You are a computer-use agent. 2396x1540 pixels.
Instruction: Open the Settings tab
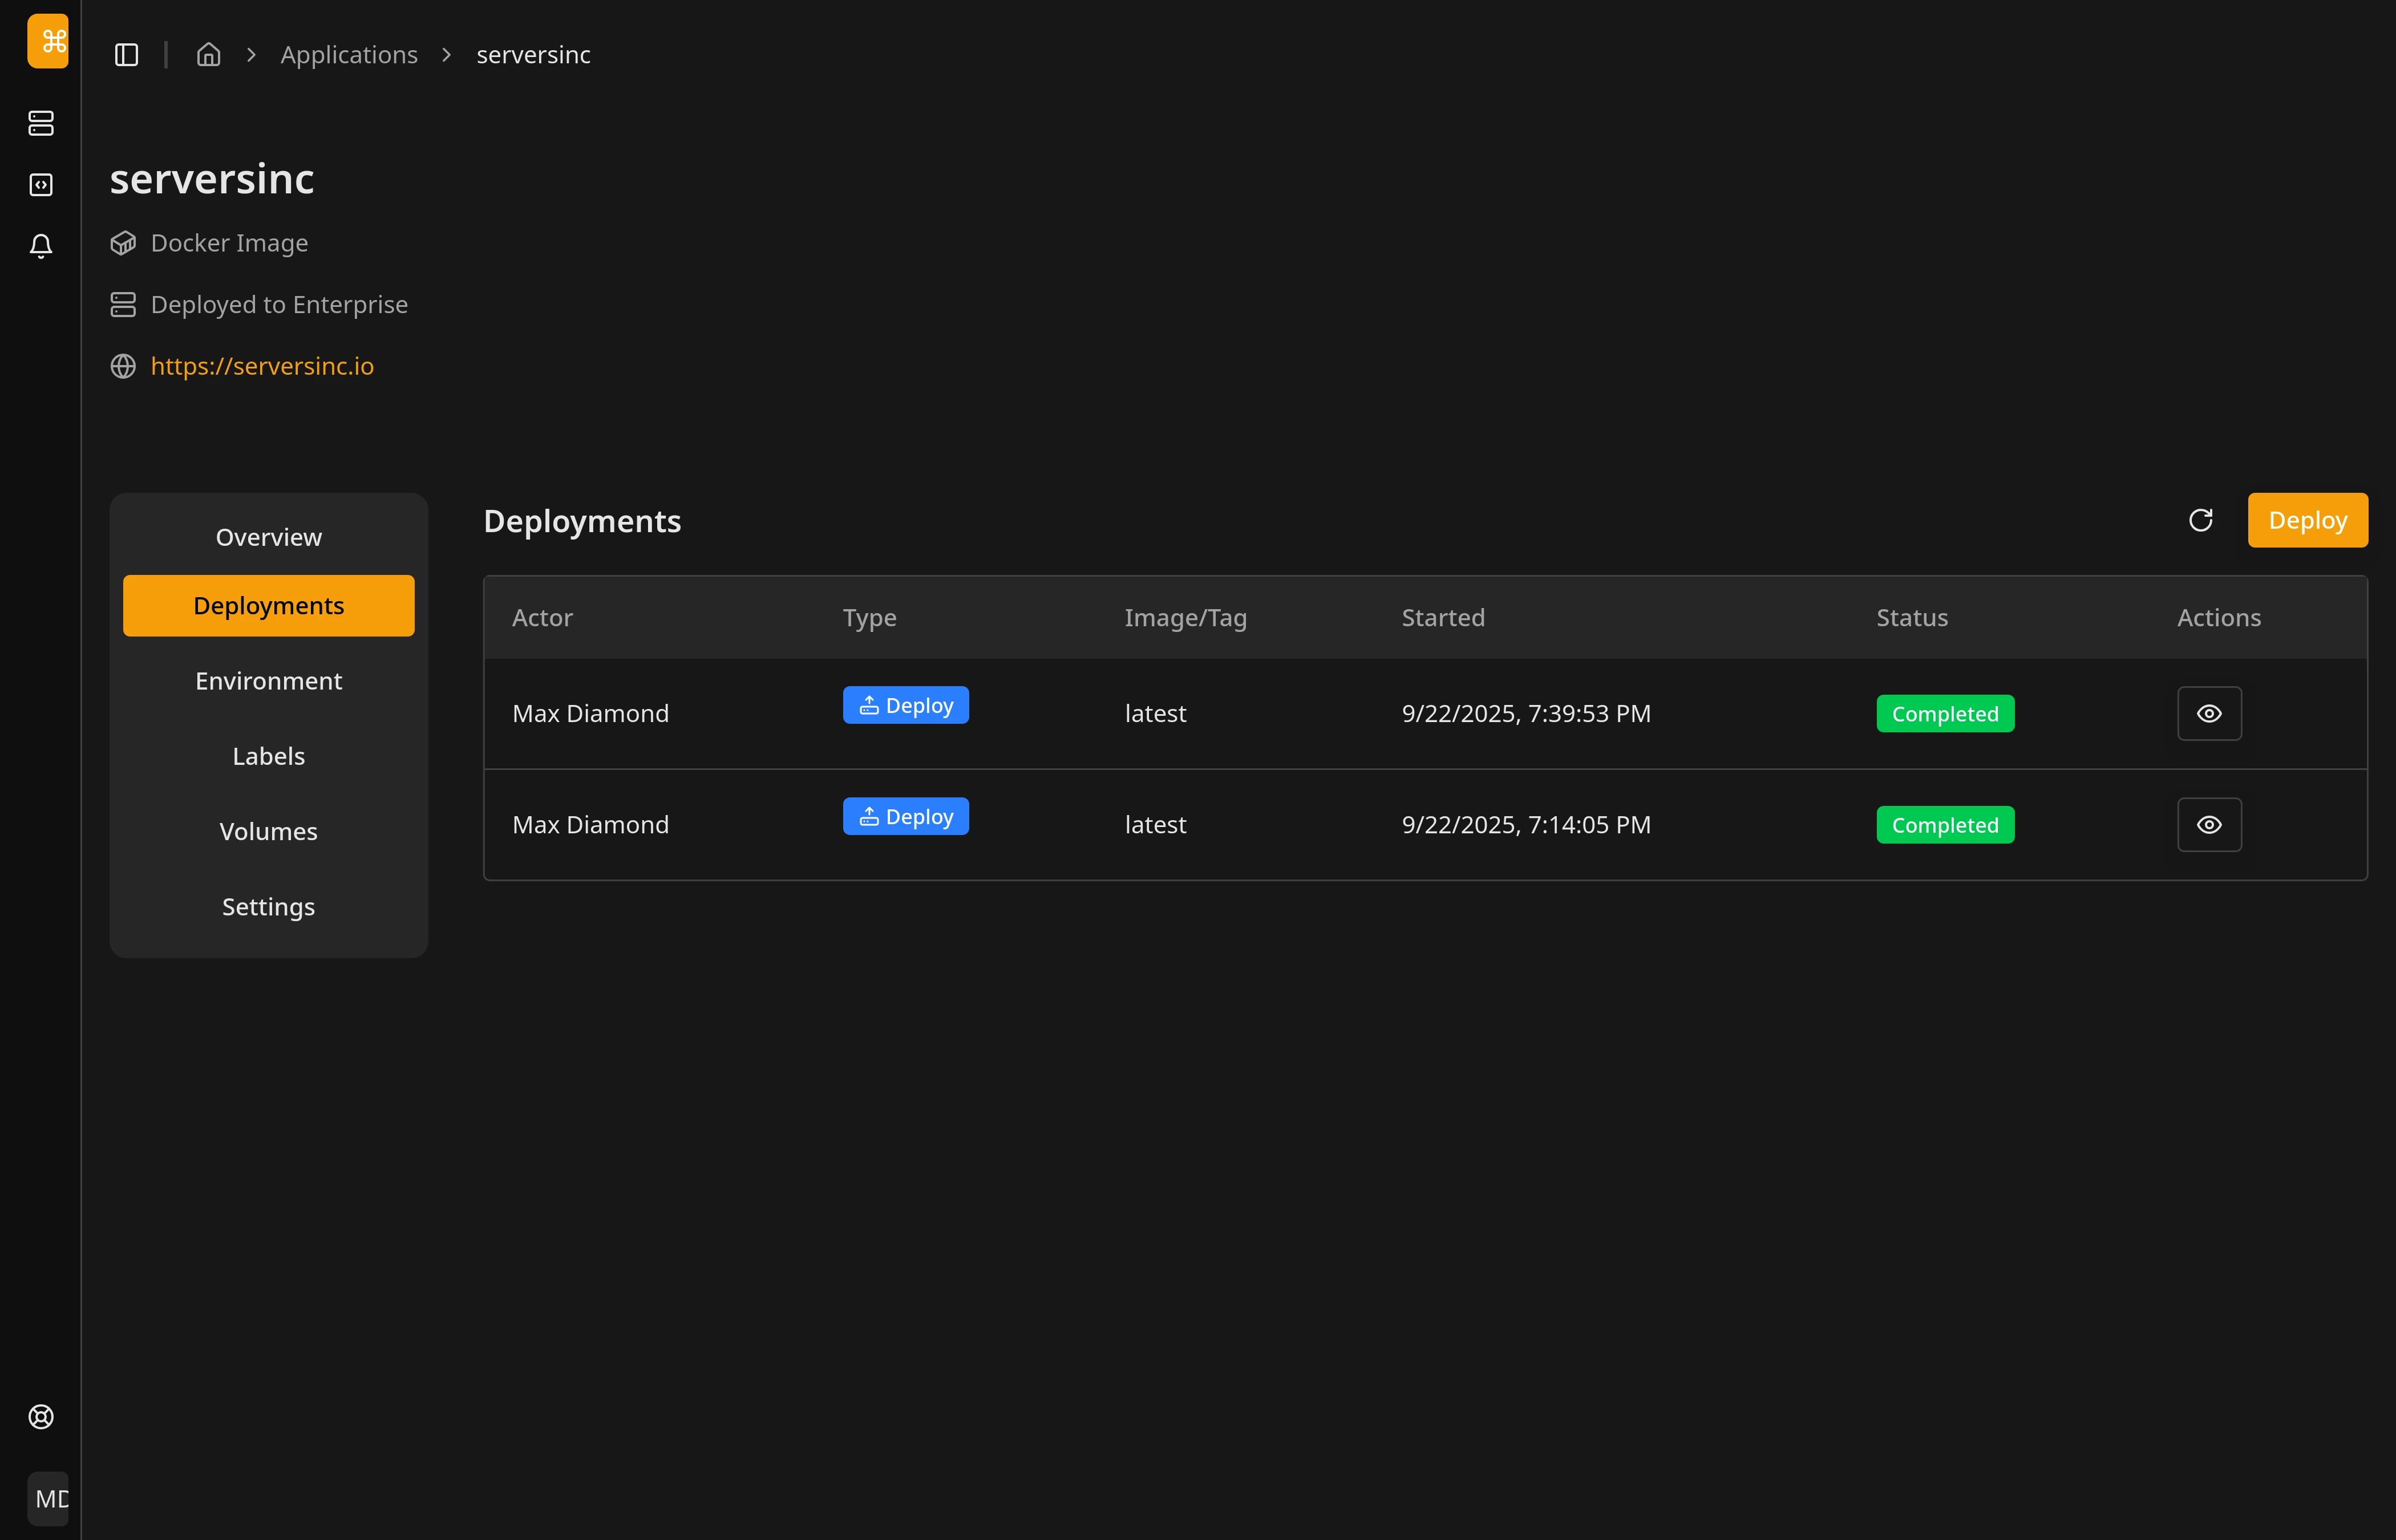tap(268, 907)
